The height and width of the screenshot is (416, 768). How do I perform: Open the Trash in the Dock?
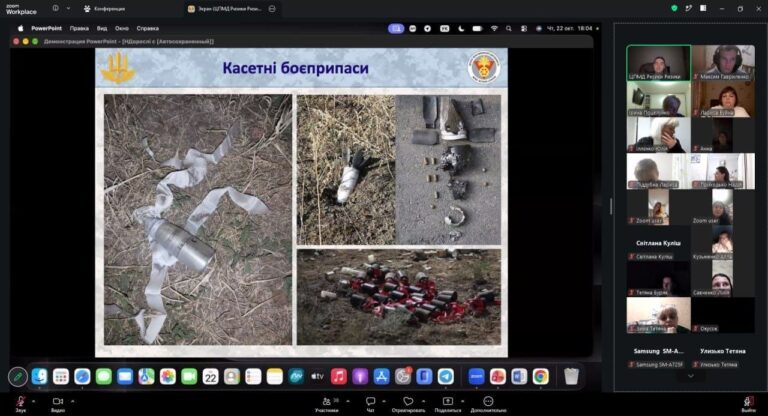(571, 376)
